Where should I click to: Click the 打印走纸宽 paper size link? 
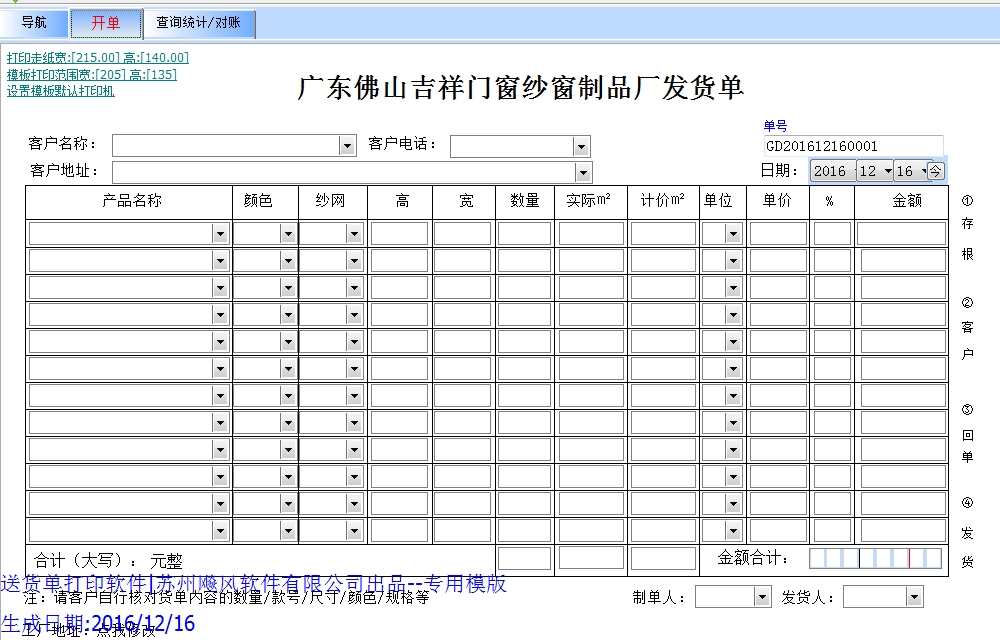(x=98, y=57)
